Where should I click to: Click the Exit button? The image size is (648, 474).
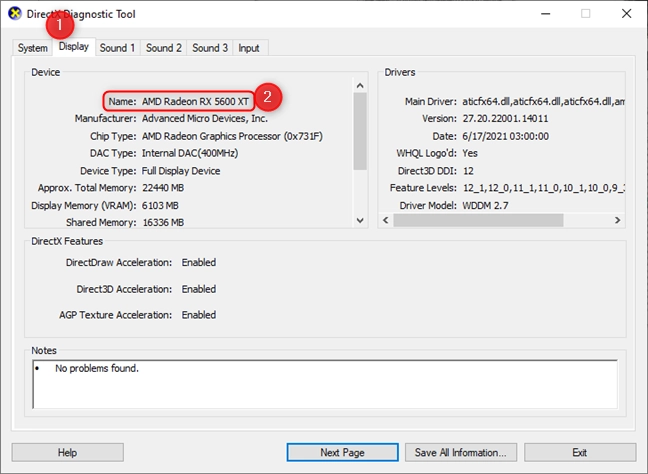click(580, 453)
